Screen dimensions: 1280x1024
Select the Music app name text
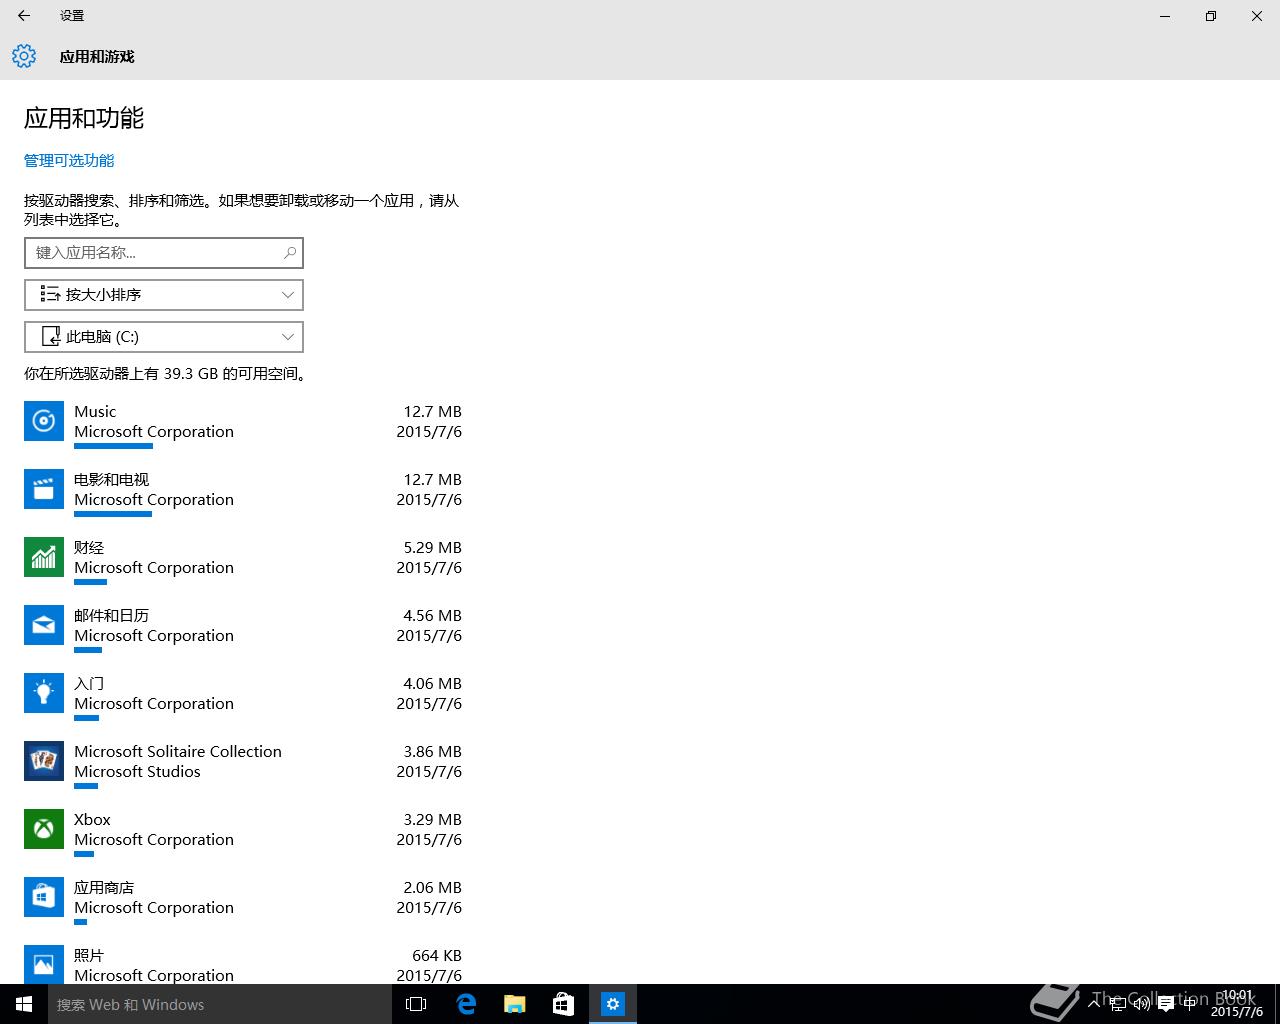coord(95,411)
